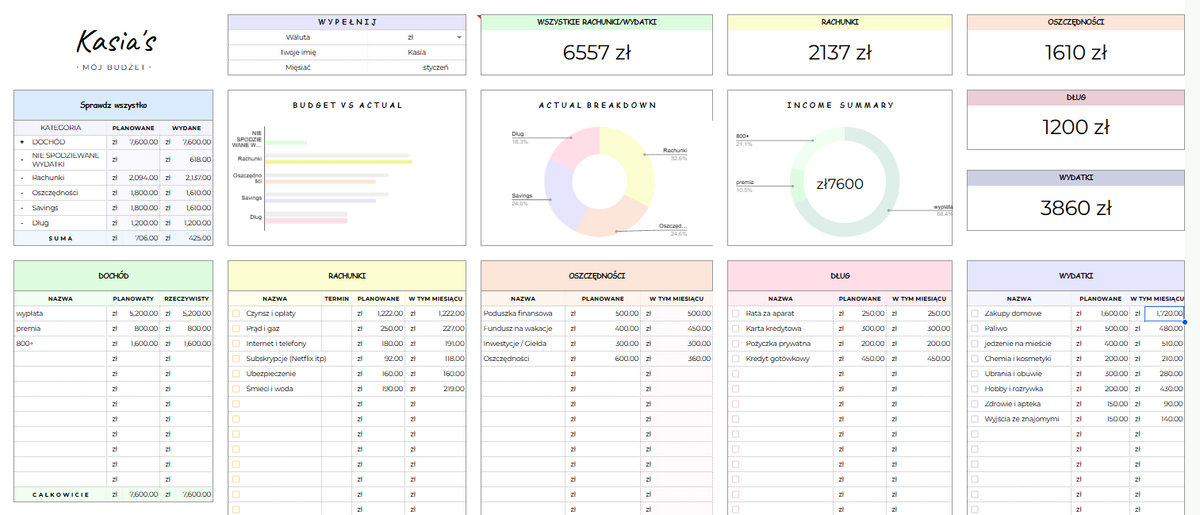Select the Miesiąc cell containing styczeń
The height and width of the screenshot is (515, 1200).
[417, 68]
